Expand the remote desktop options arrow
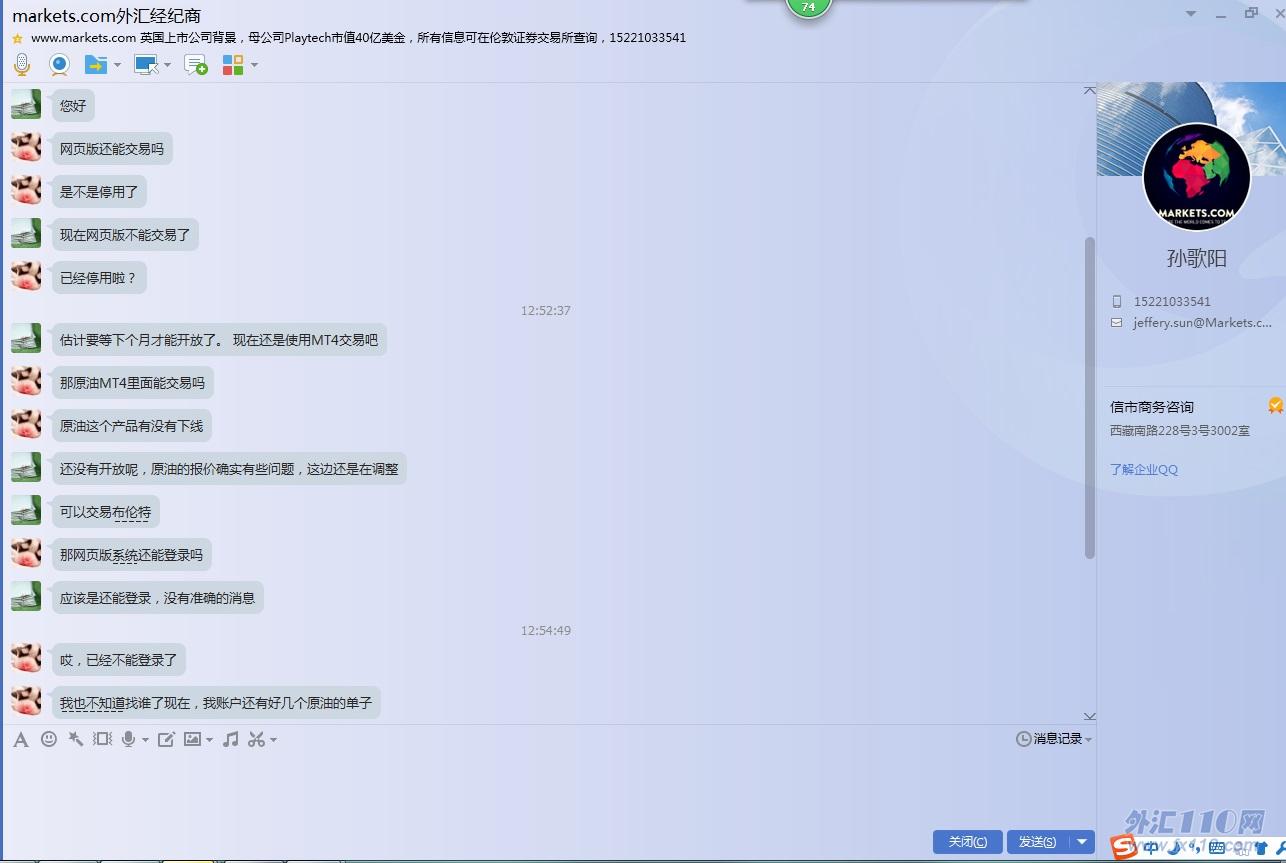This screenshot has height=863, width=1286. [167, 65]
